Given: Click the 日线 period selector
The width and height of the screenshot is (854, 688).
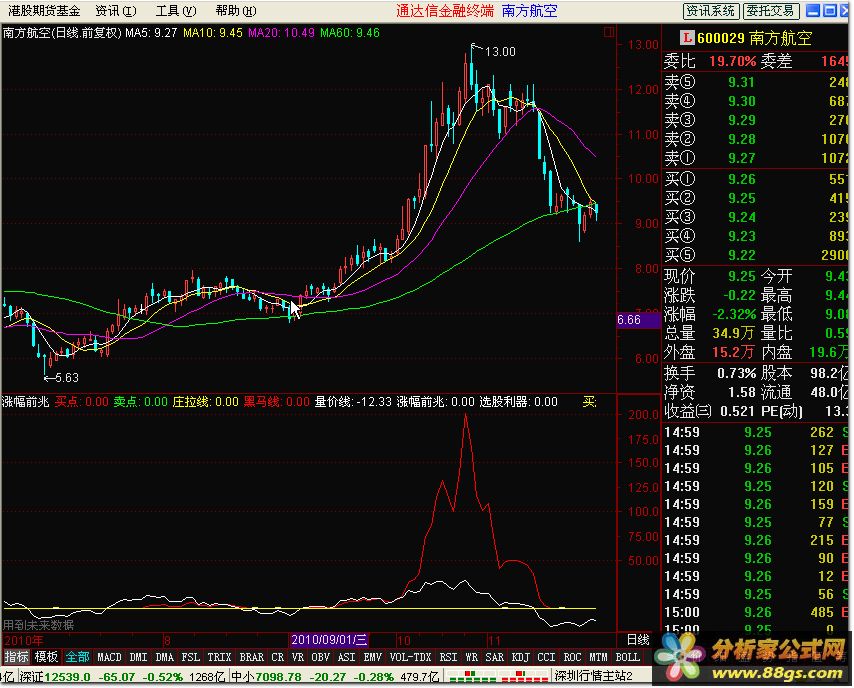Looking at the screenshot, I should 638,640.
